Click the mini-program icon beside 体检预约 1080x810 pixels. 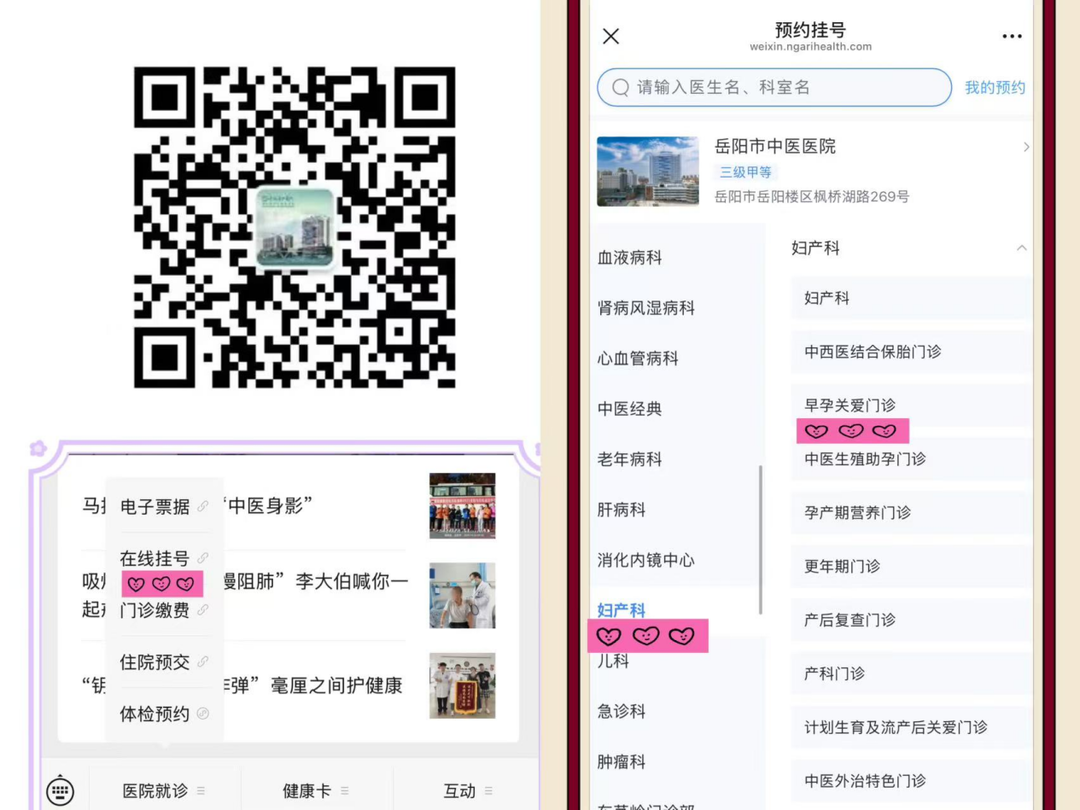coord(202,714)
